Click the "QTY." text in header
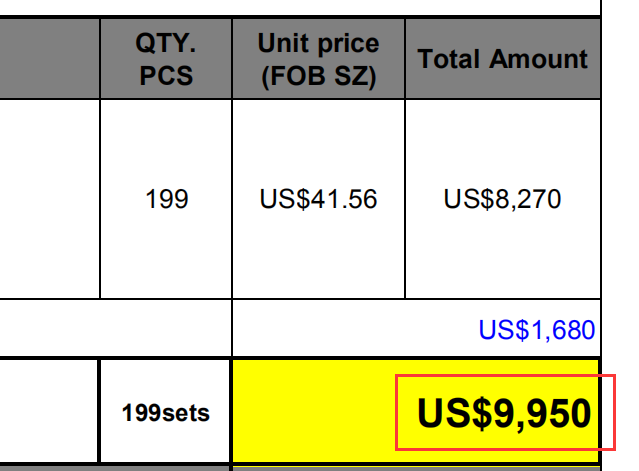 166,43
